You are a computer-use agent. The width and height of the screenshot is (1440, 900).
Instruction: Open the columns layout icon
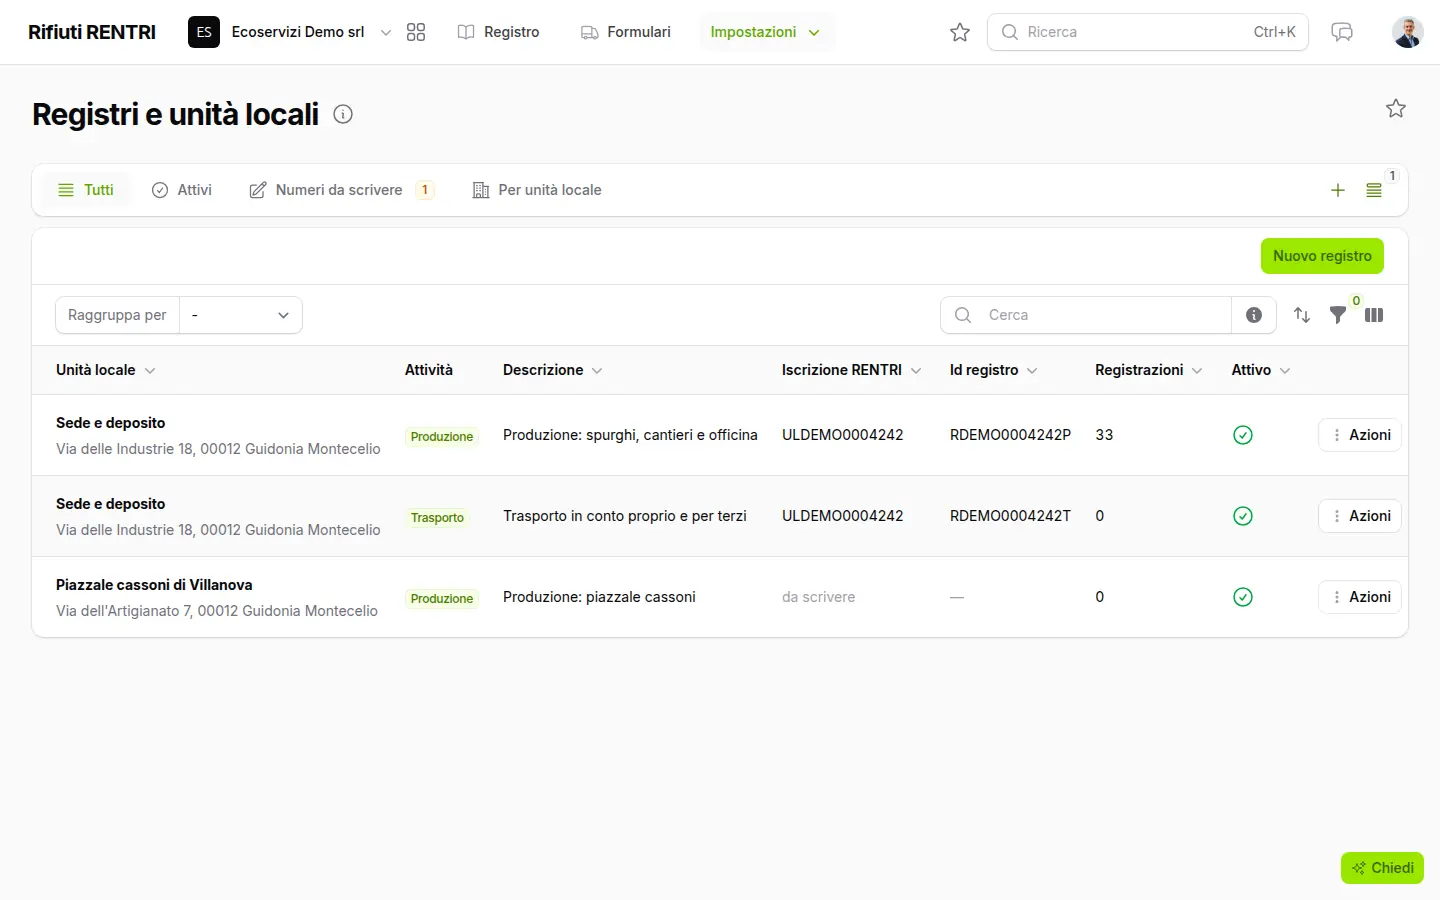point(1374,315)
